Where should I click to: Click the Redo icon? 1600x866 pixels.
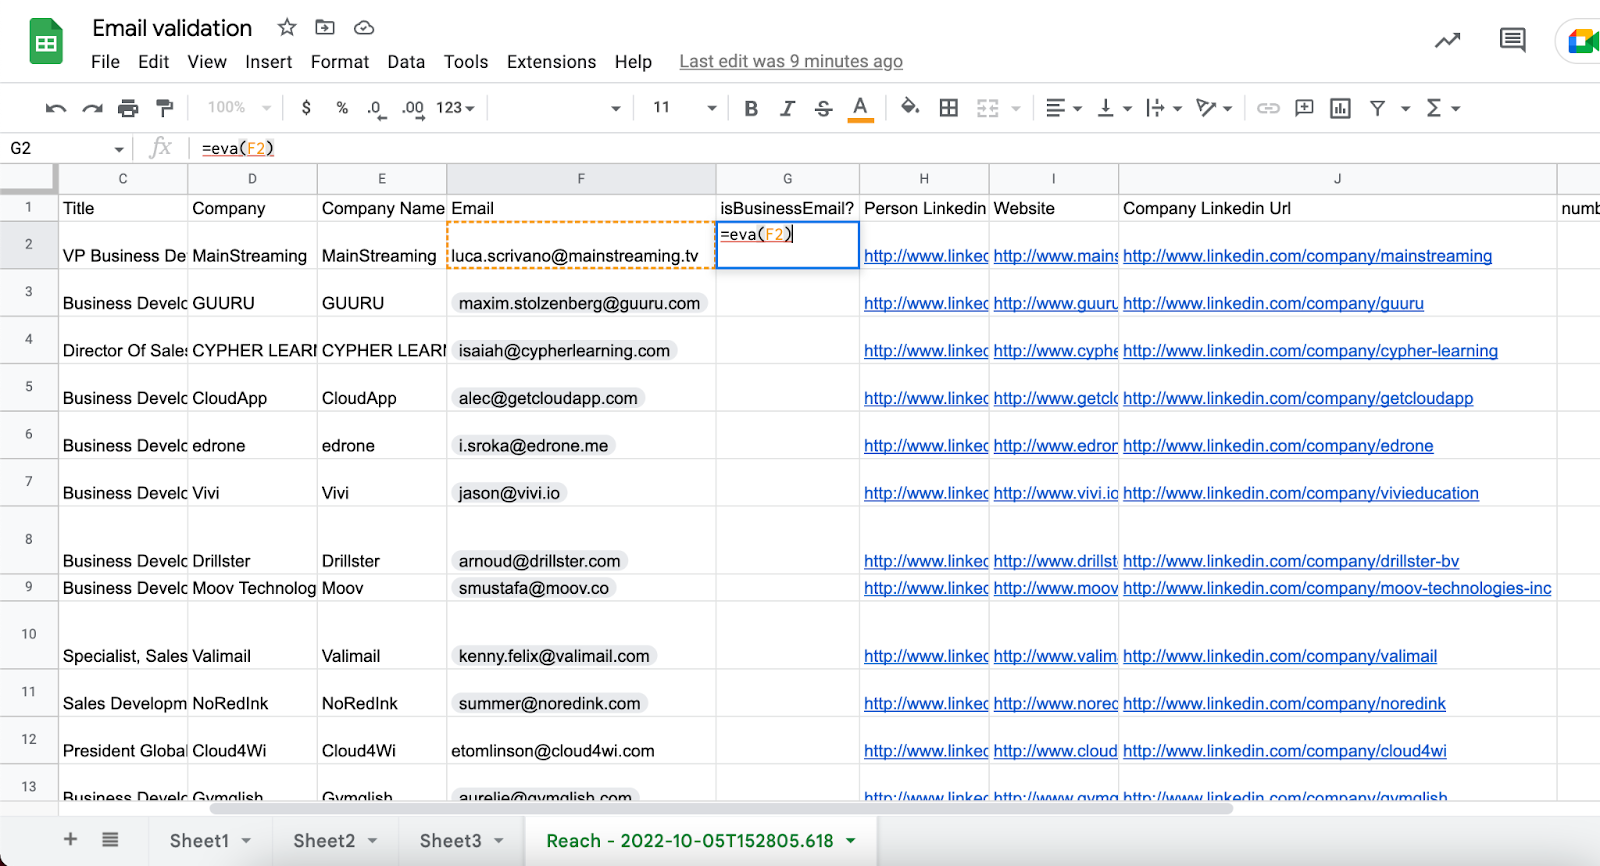pyautogui.click(x=92, y=108)
